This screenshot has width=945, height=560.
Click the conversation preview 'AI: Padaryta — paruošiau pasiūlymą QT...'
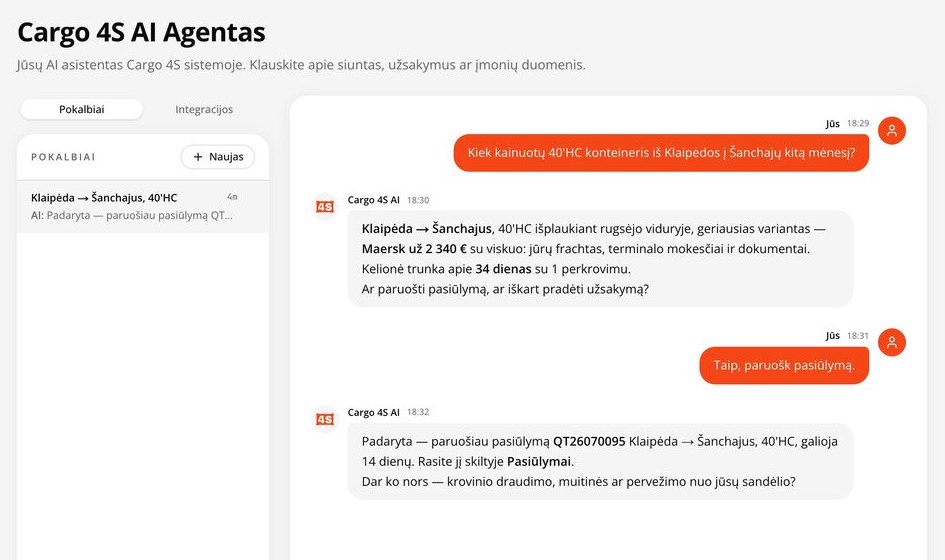131,215
